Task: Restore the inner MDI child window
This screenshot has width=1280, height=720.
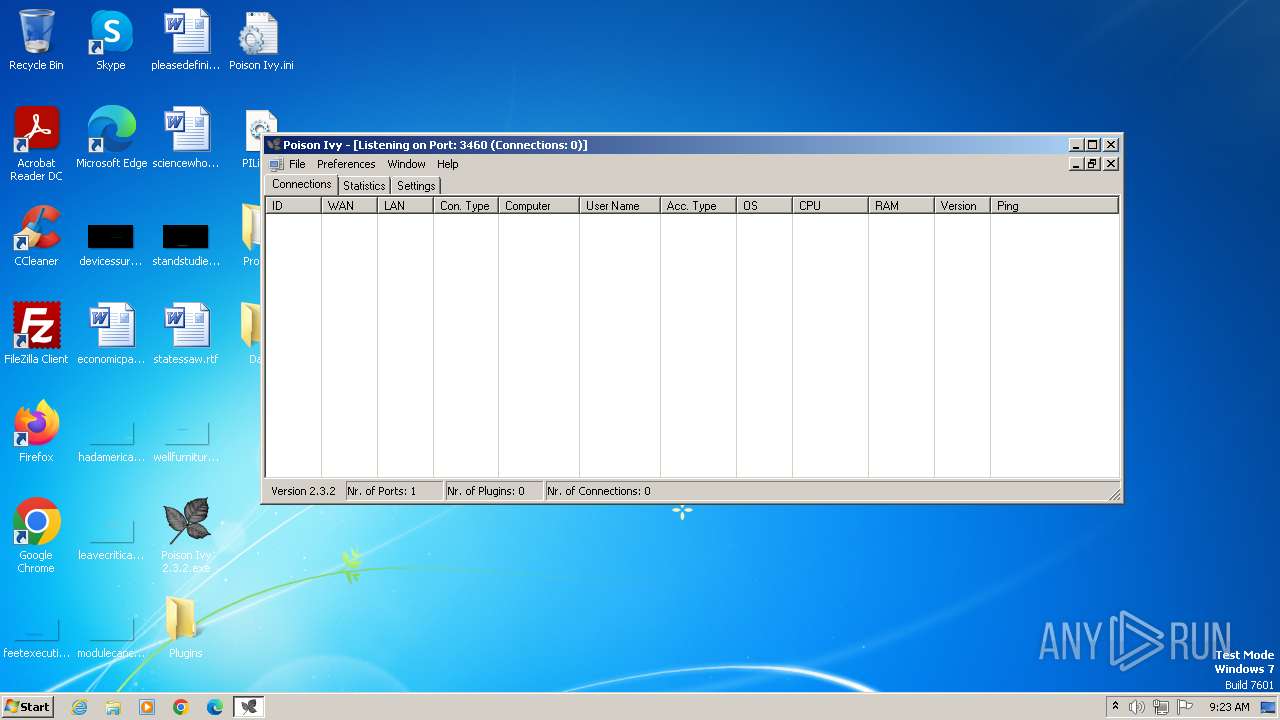Action: click(x=1093, y=164)
